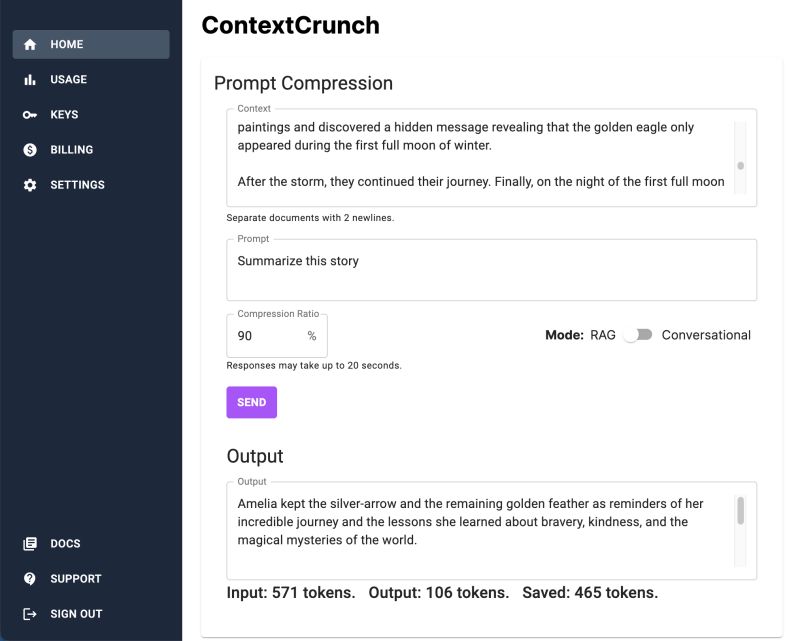Screen dimensions: 800x641
Task: Click the Output box scrollbar thumb
Action: click(x=740, y=511)
